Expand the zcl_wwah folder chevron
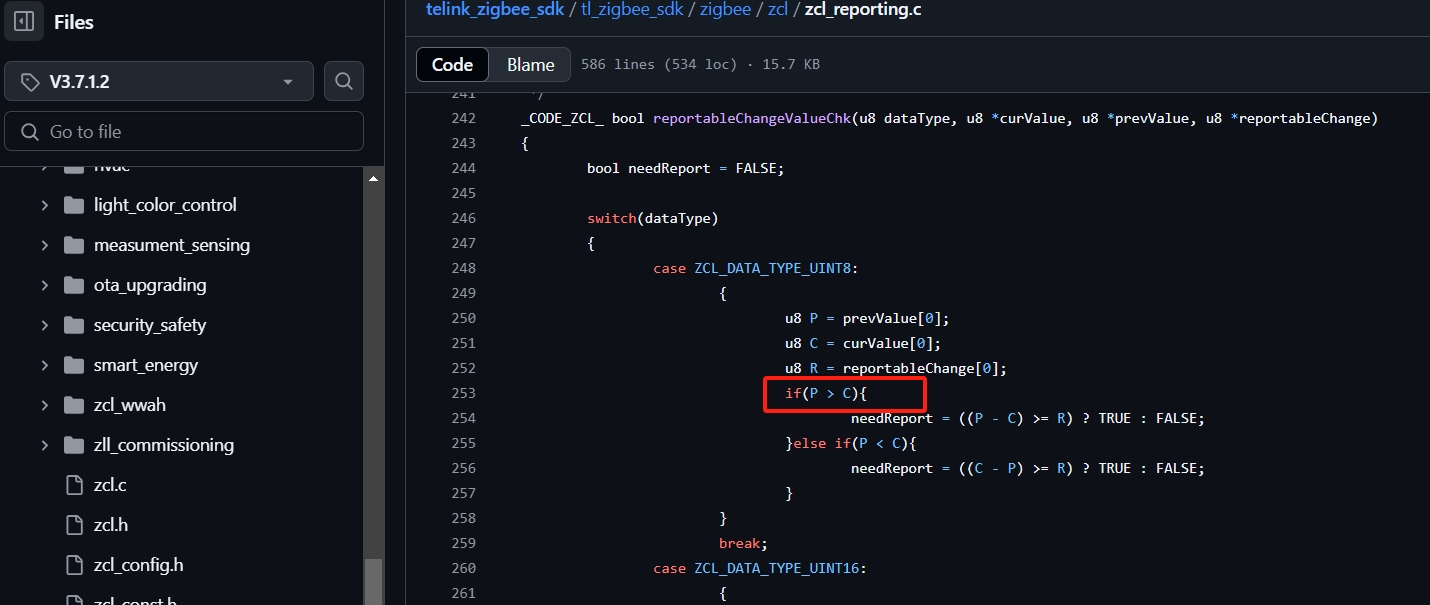1430x605 pixels. [44, 405]
